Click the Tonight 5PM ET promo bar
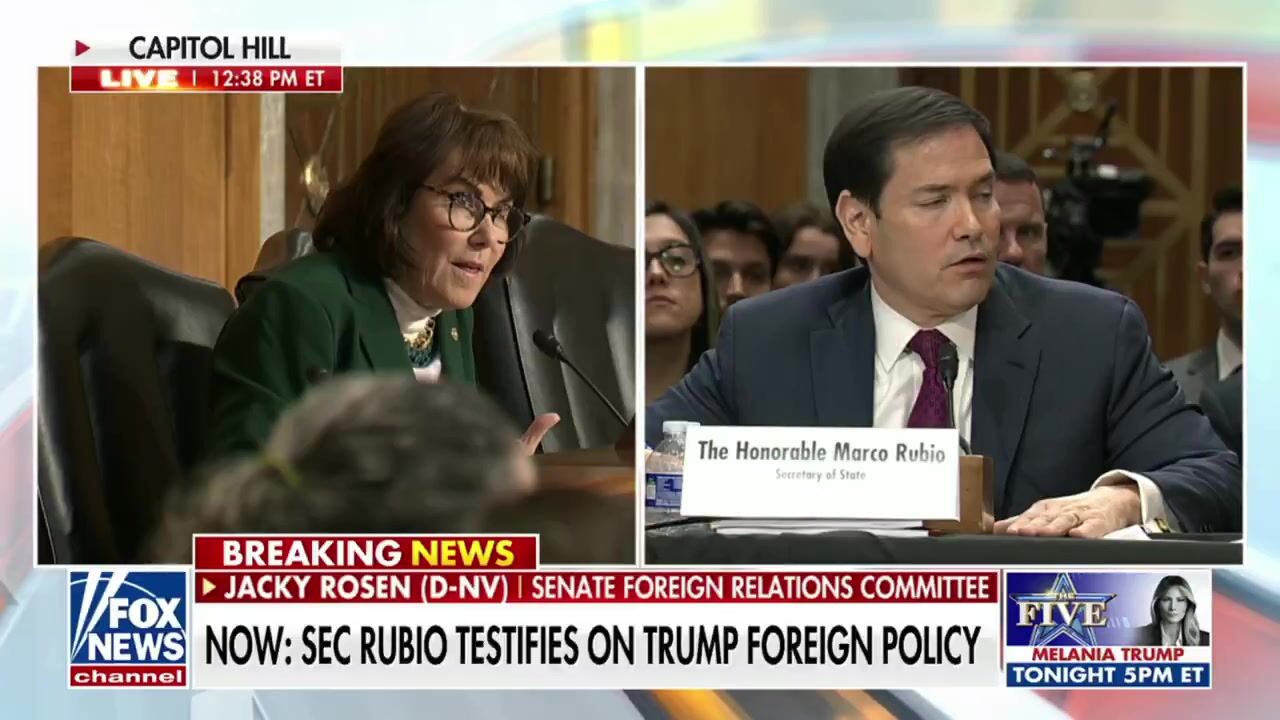 pyautogui.click(x=1108, y=675)
